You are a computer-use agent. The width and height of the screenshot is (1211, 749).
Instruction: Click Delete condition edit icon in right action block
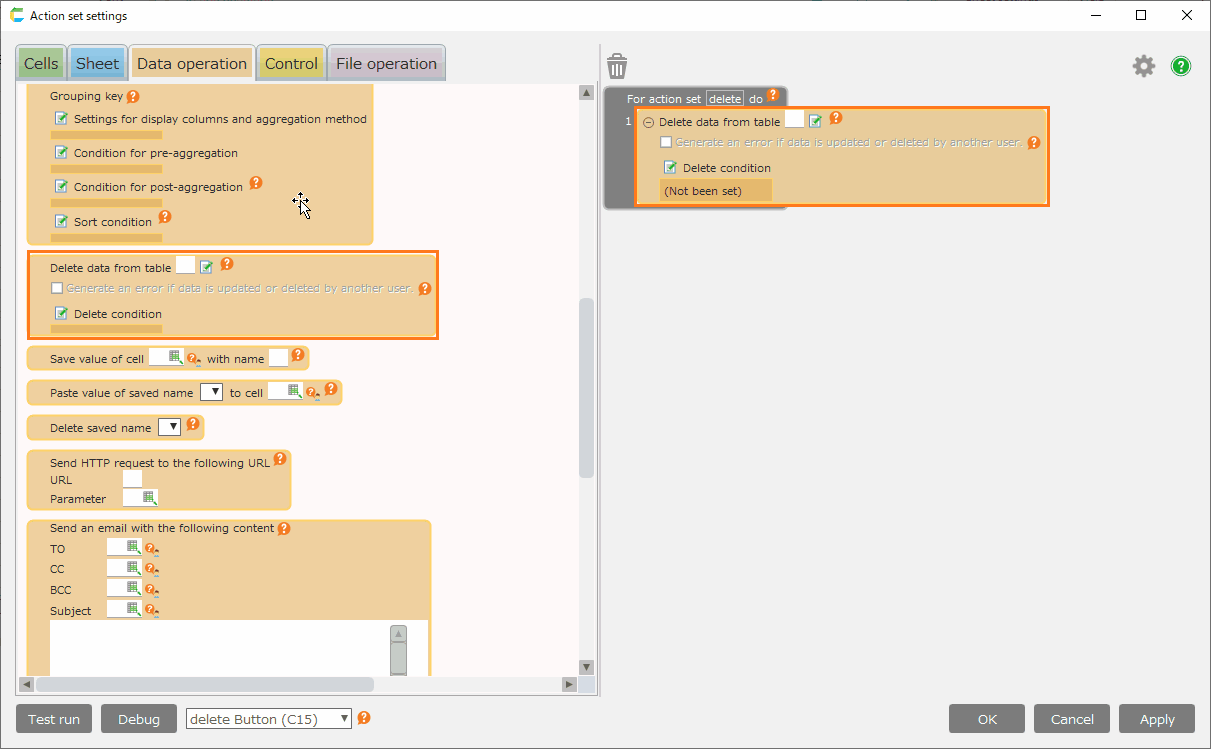click(671, 168)
